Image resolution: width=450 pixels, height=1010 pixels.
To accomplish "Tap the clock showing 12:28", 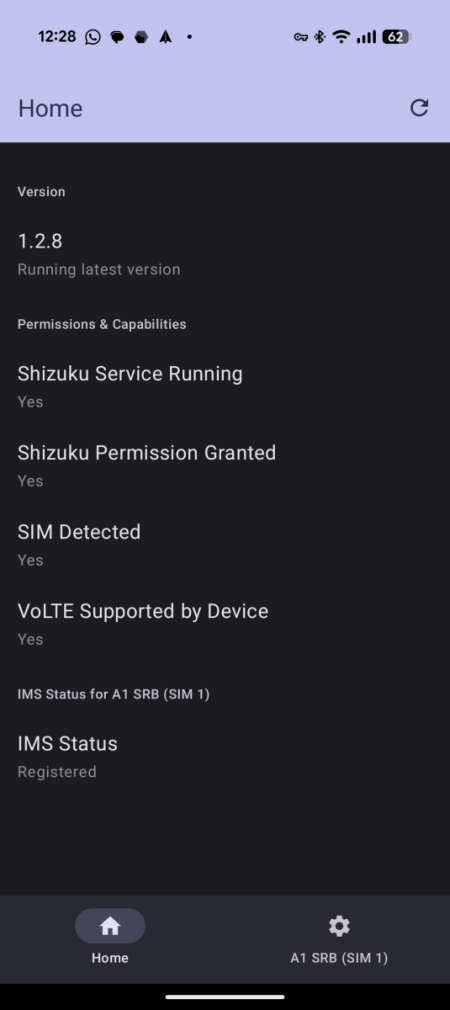I will point(57,37).
